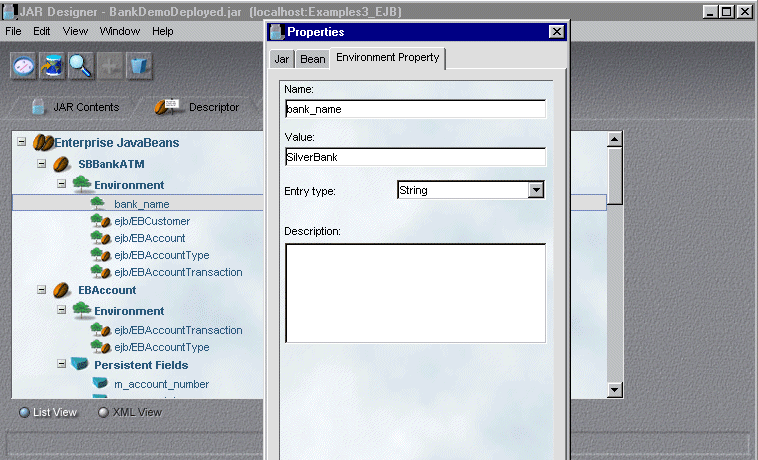The width and height of the screenshot is (758, 460).
Task: Click the trash can delete icon
Action: 139,66
